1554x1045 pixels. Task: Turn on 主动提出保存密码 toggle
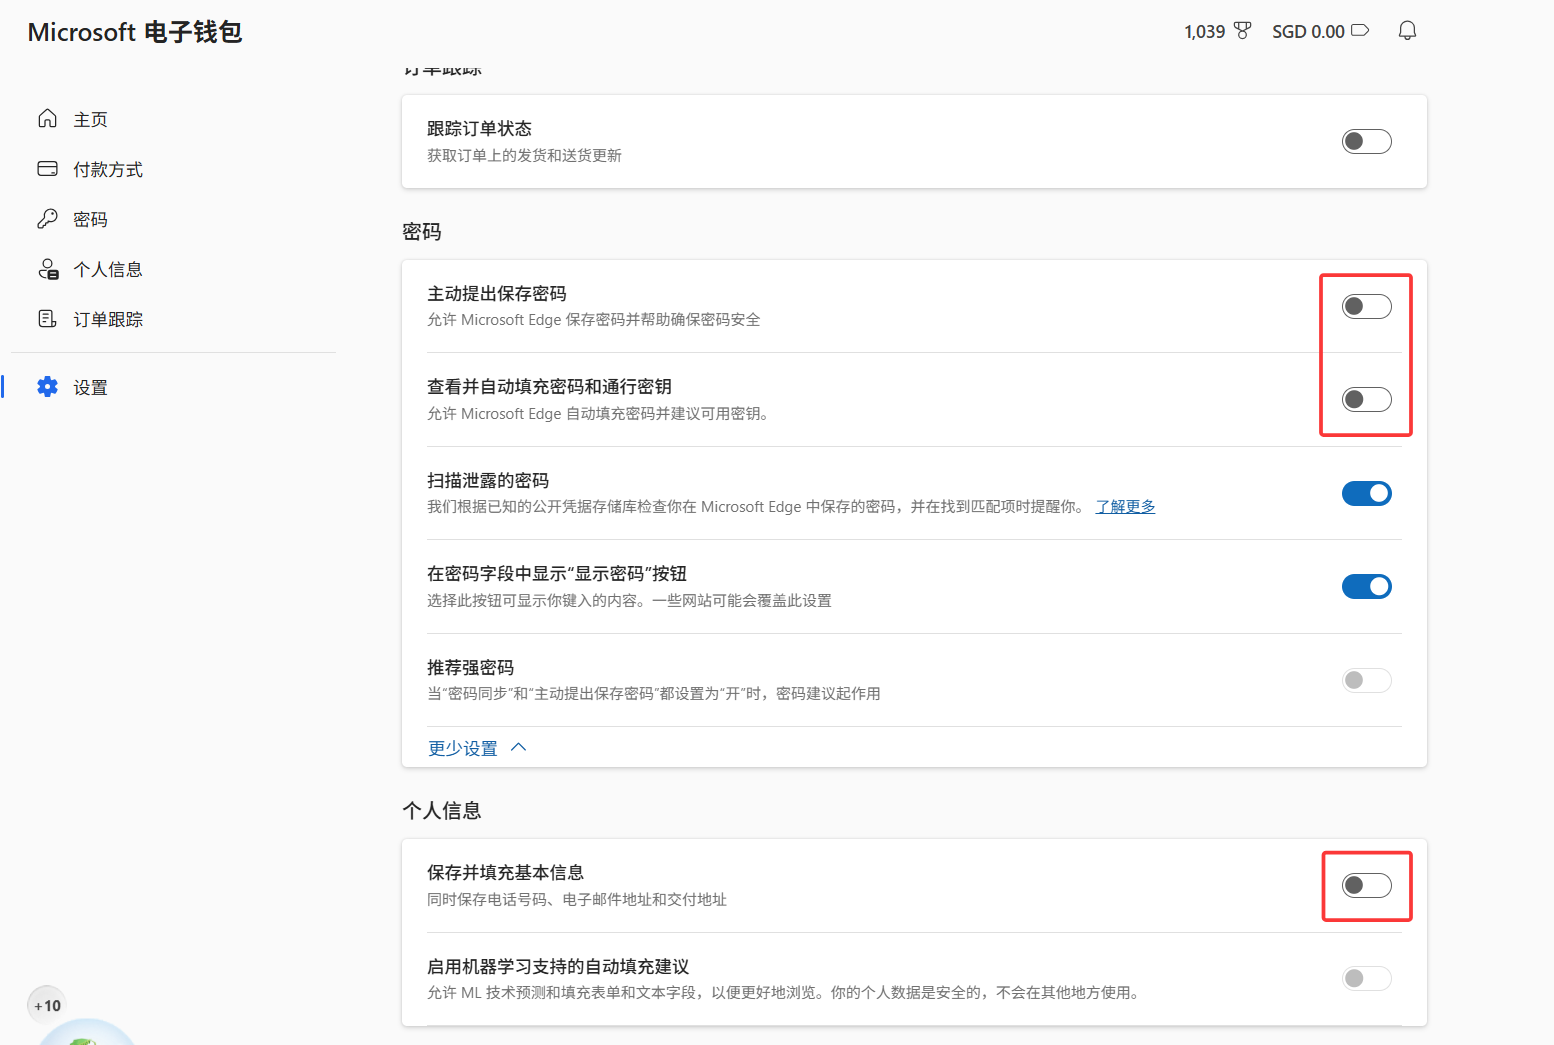coord(1366,306)
